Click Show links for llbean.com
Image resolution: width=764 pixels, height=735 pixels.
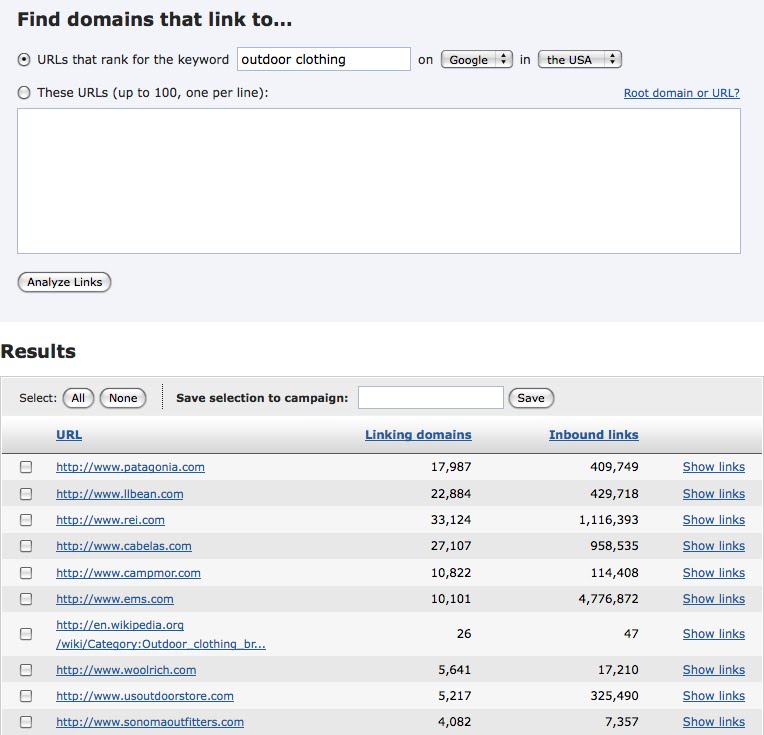[714, 494]
